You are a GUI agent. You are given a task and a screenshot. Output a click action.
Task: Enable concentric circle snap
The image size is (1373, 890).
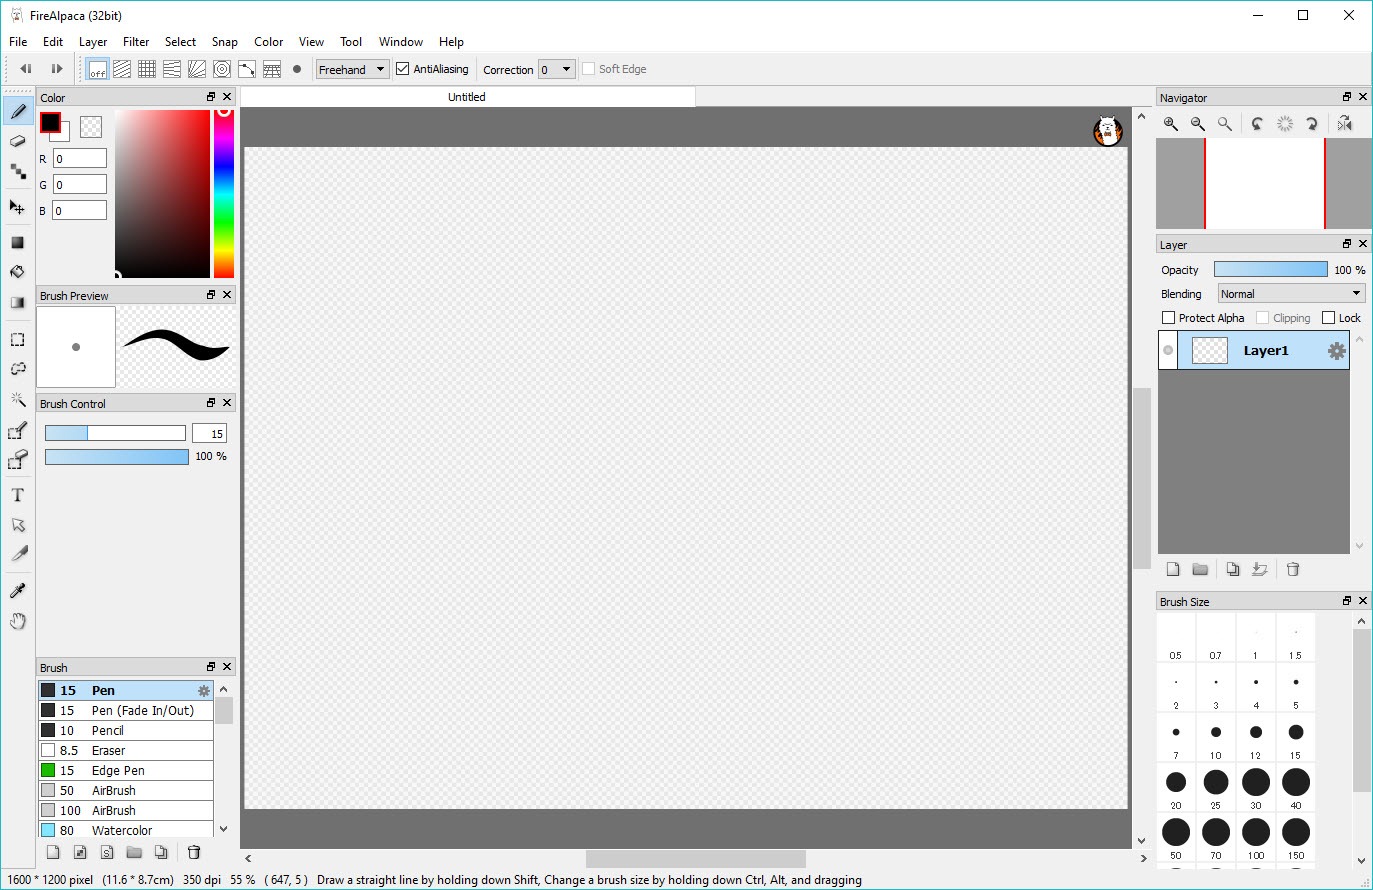[222, 69]
